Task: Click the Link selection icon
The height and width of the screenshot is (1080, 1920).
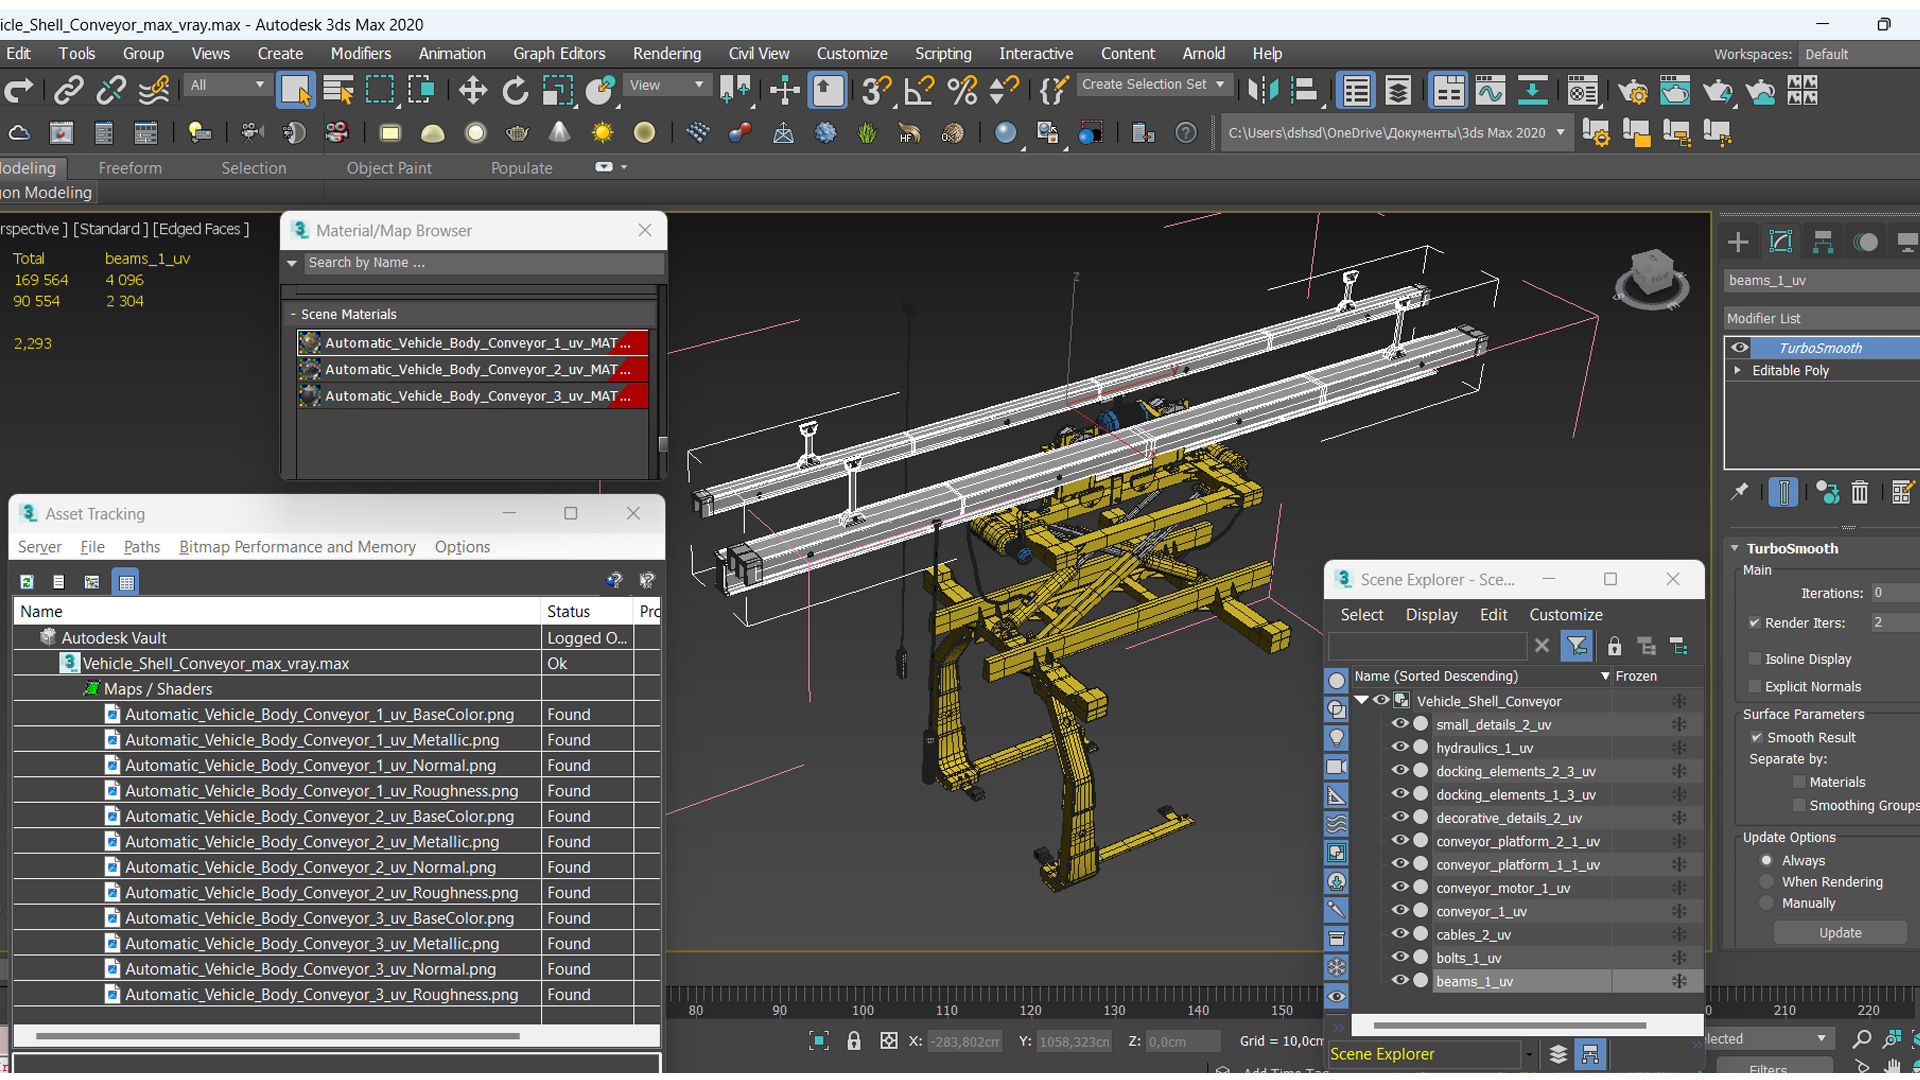Action: coord(68,91)
